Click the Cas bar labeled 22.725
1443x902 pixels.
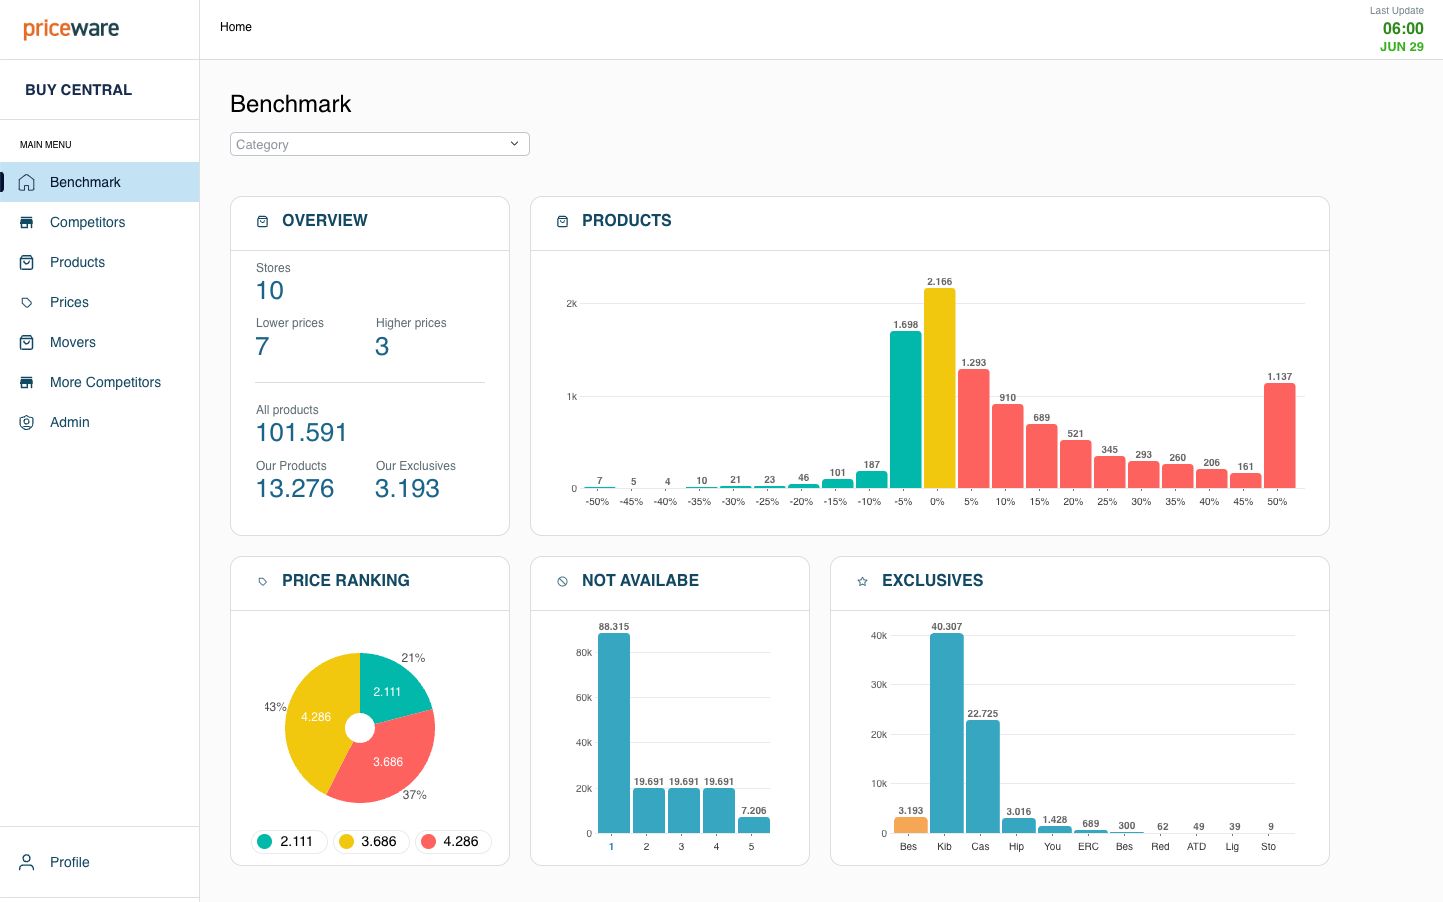click(982, 776)
